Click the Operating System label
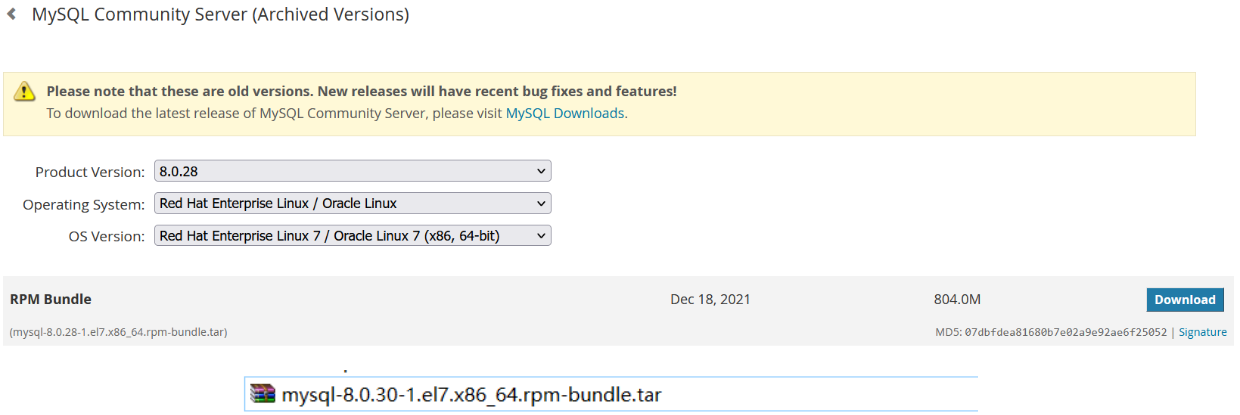 coord(84,204)
